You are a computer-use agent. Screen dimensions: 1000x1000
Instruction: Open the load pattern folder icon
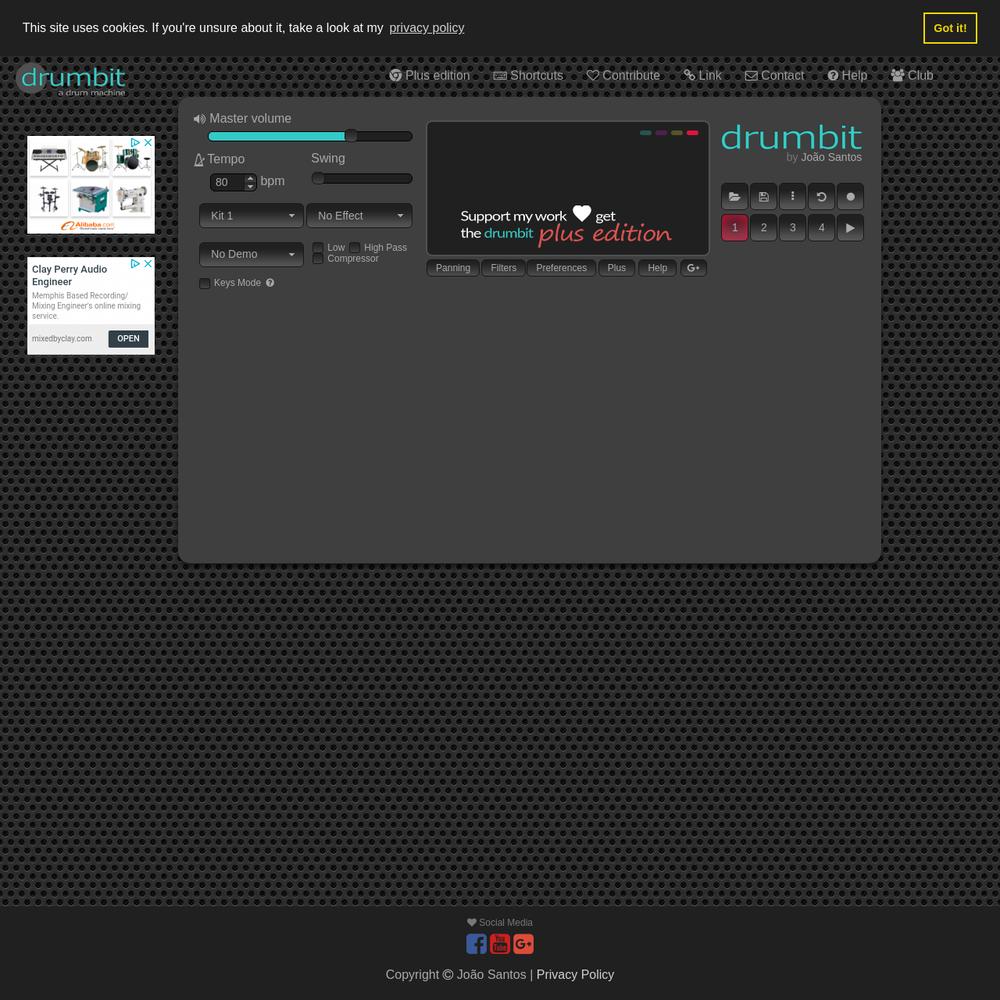[734, 196]
